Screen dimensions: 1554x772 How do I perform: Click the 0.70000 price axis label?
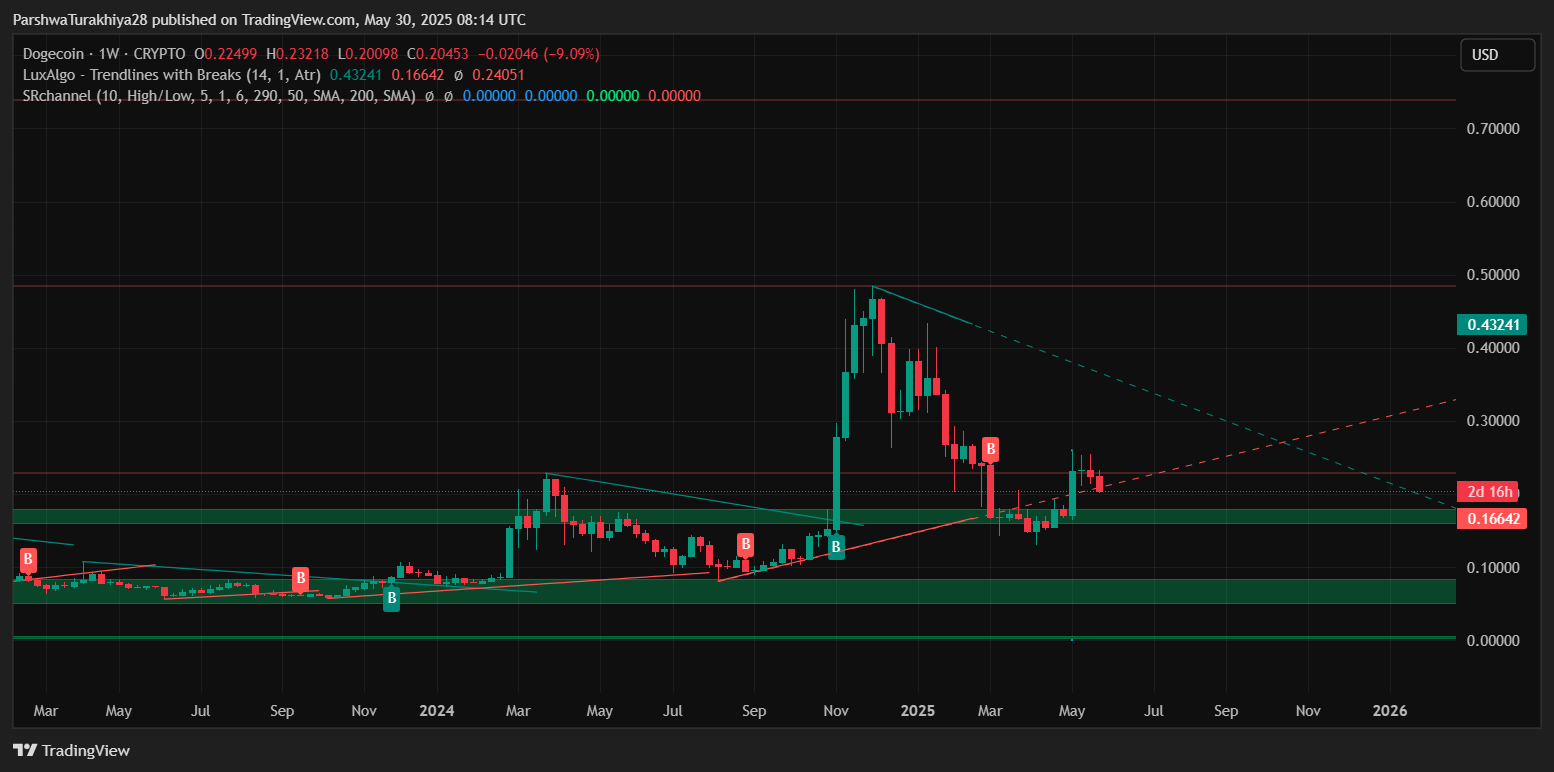click(1492, 129)
